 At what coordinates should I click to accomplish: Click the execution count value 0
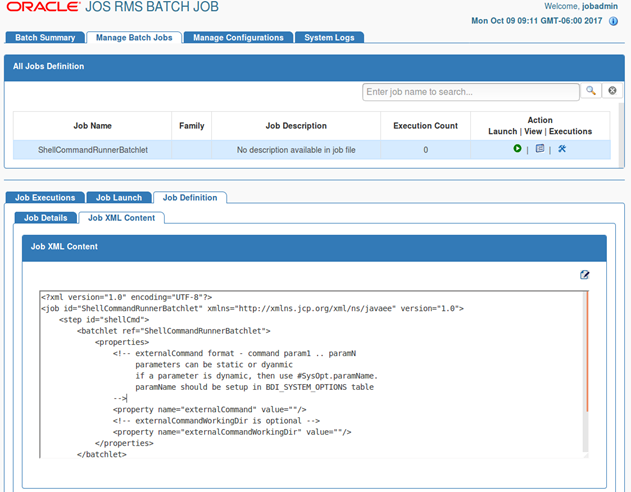coord(425,150)
